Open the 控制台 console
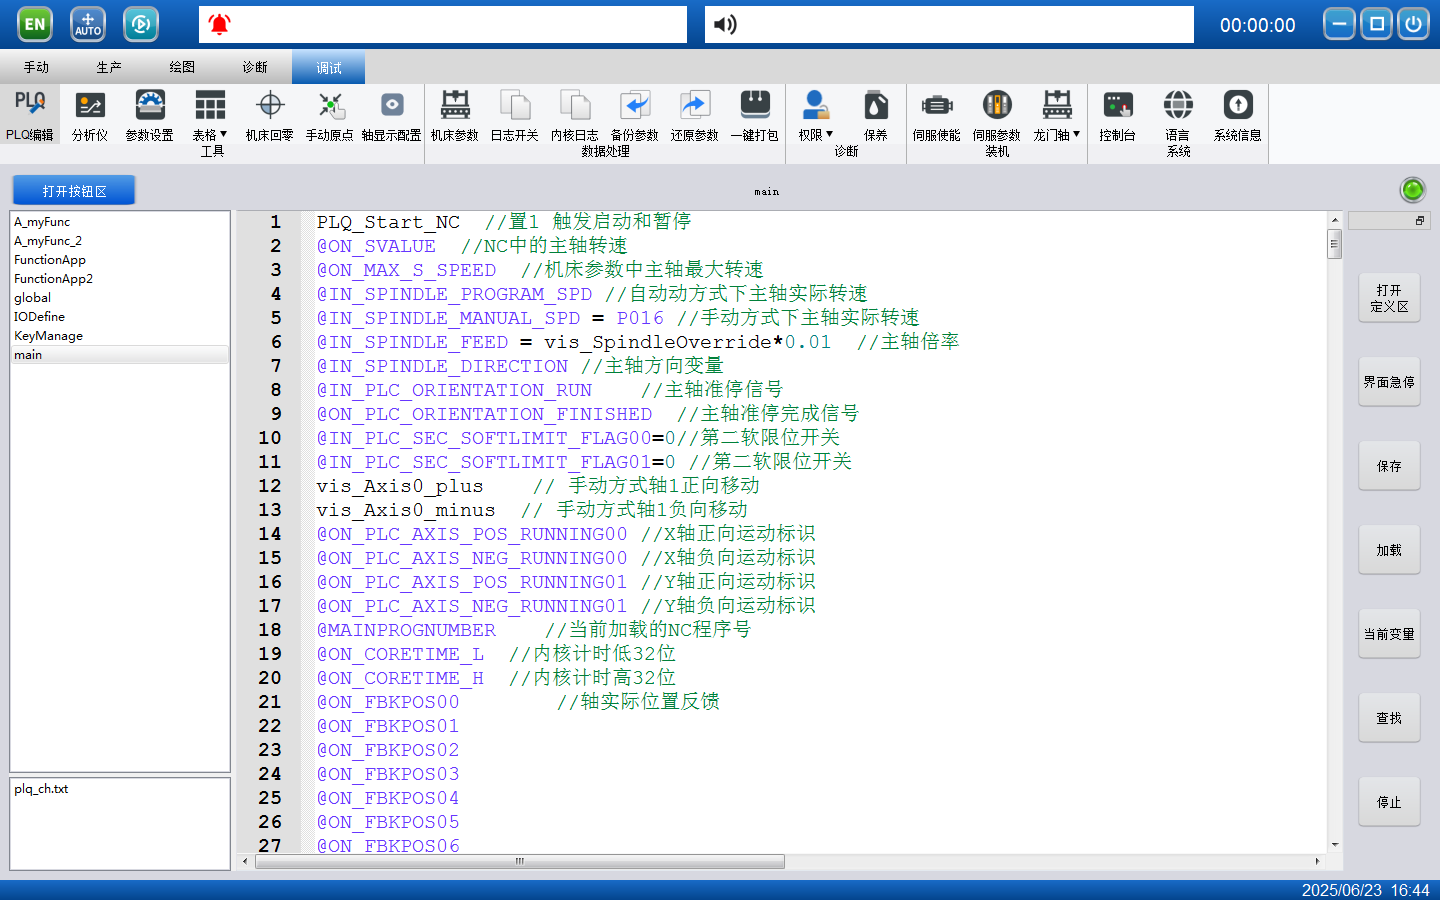1440x900 pixels. [x=1117, y=115]
